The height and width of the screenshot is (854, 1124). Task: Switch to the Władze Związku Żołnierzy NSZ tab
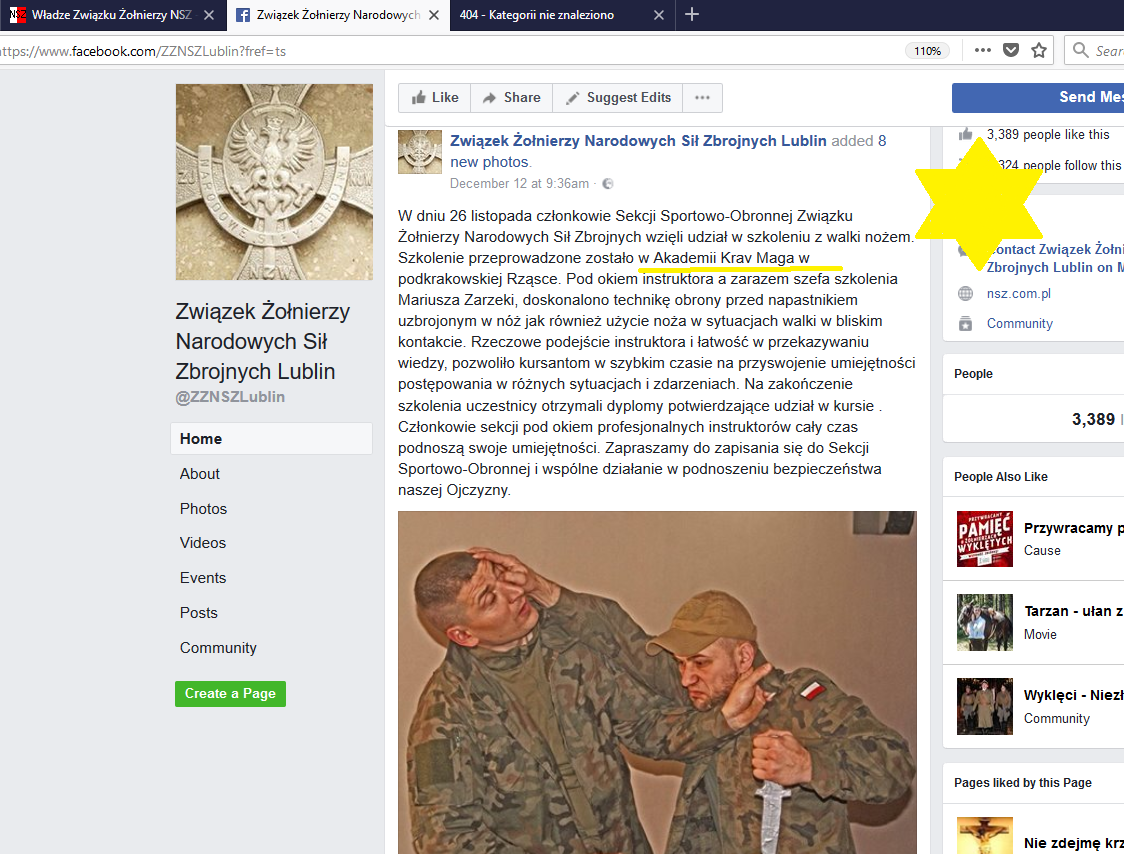[x=111, y=15]
